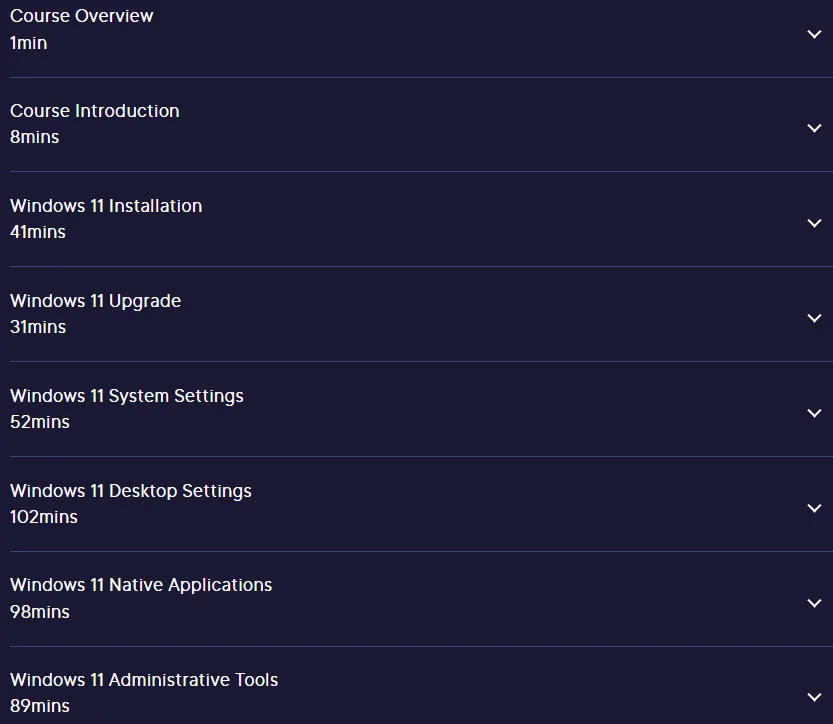The height and width of the screenshot is (724, 833).
Task: Open the Course Overview title
Action: tap(81, 16)
